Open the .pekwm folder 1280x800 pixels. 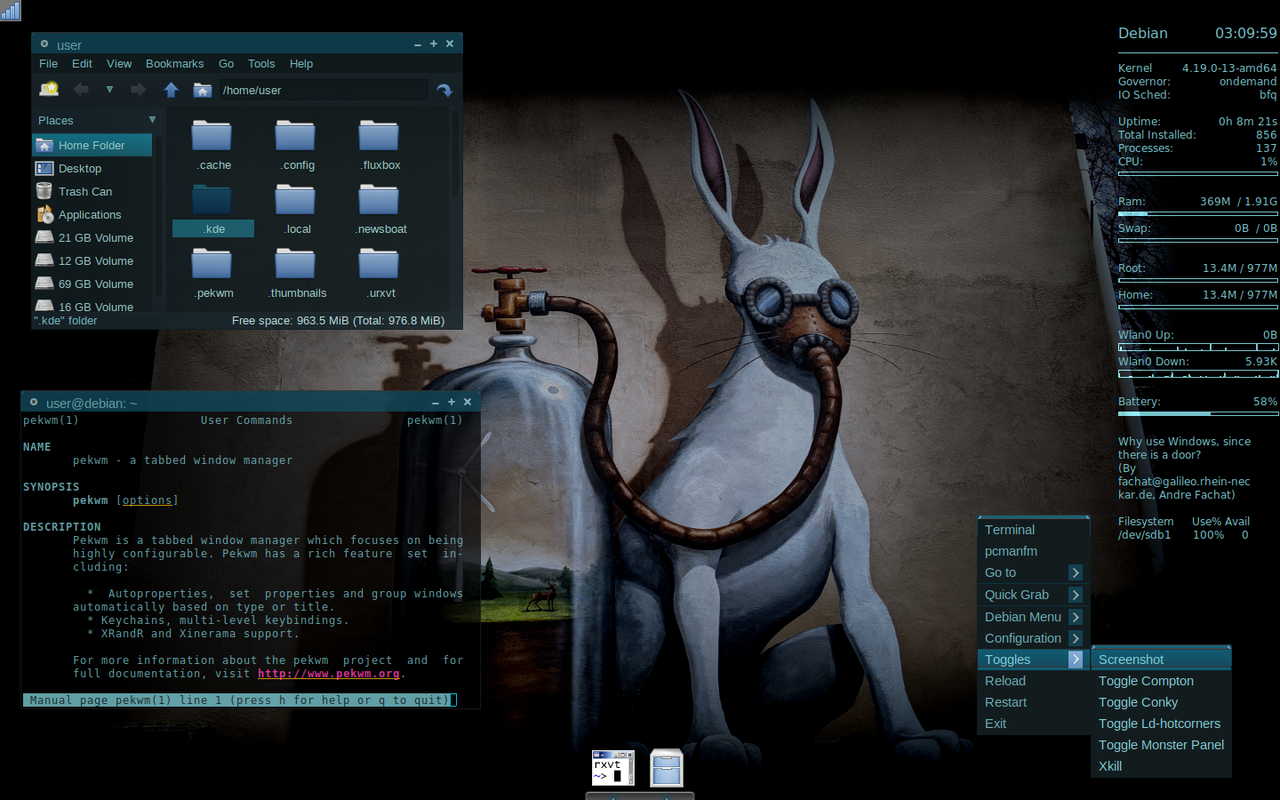click(213, 274)
